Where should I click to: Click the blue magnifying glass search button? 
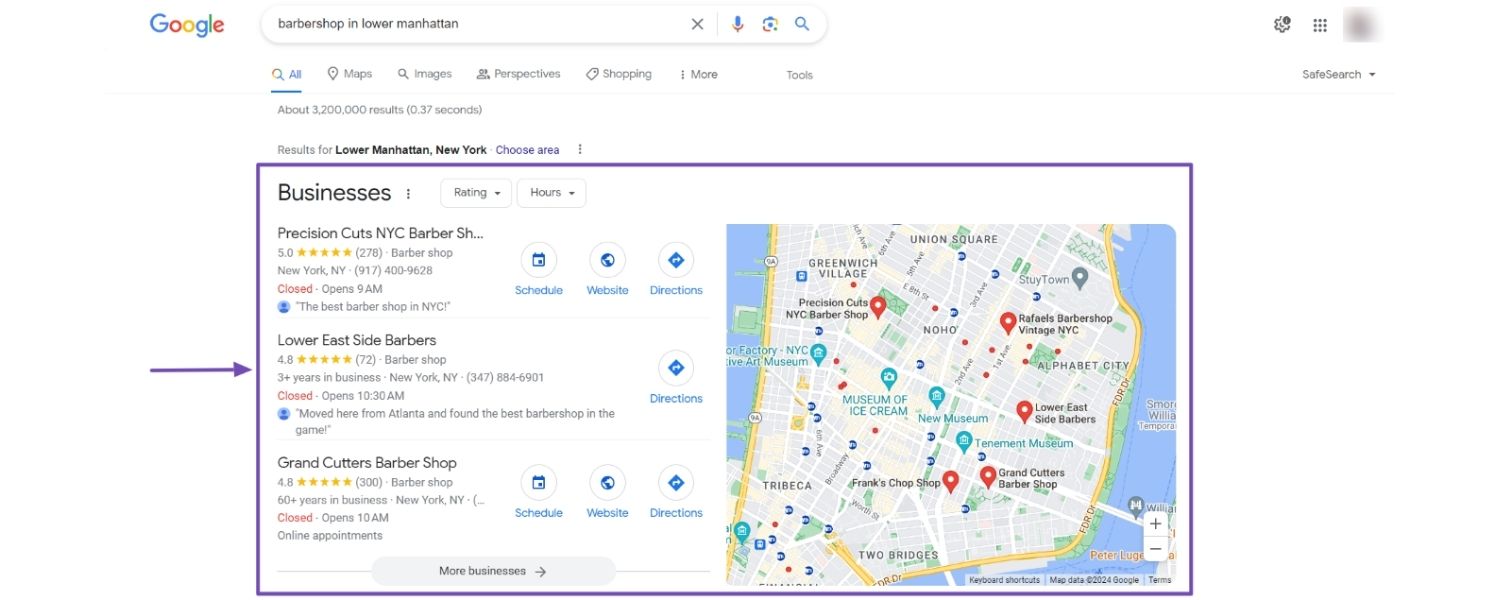click(802, 24)
